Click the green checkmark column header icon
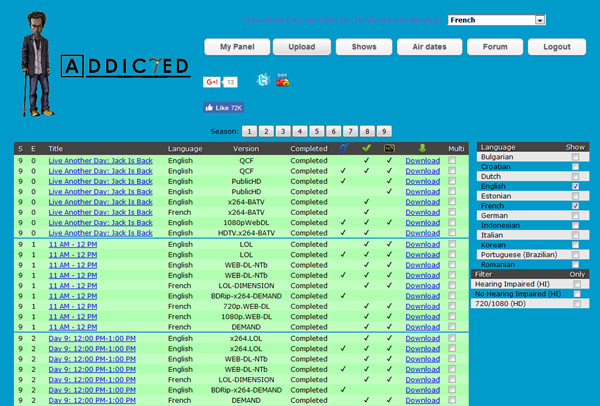Image resolution: width=600 pixels, height=406 pixels. pyautogui.click(x=367, y=148)
